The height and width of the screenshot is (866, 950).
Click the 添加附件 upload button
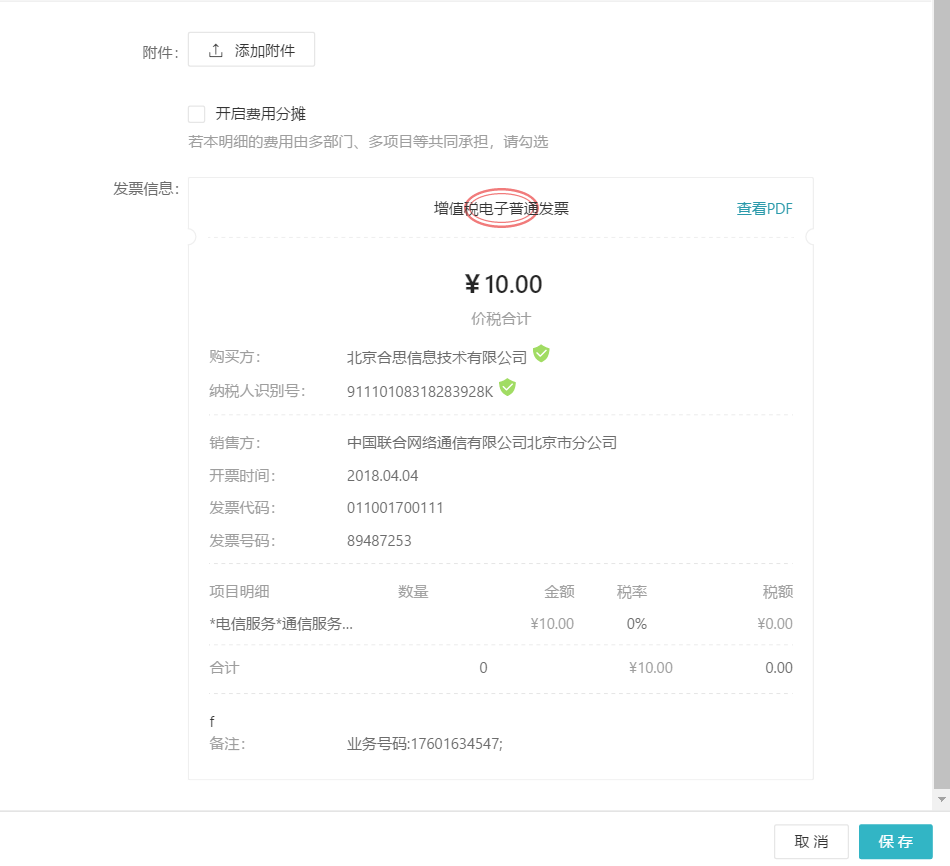coord(251,50)
